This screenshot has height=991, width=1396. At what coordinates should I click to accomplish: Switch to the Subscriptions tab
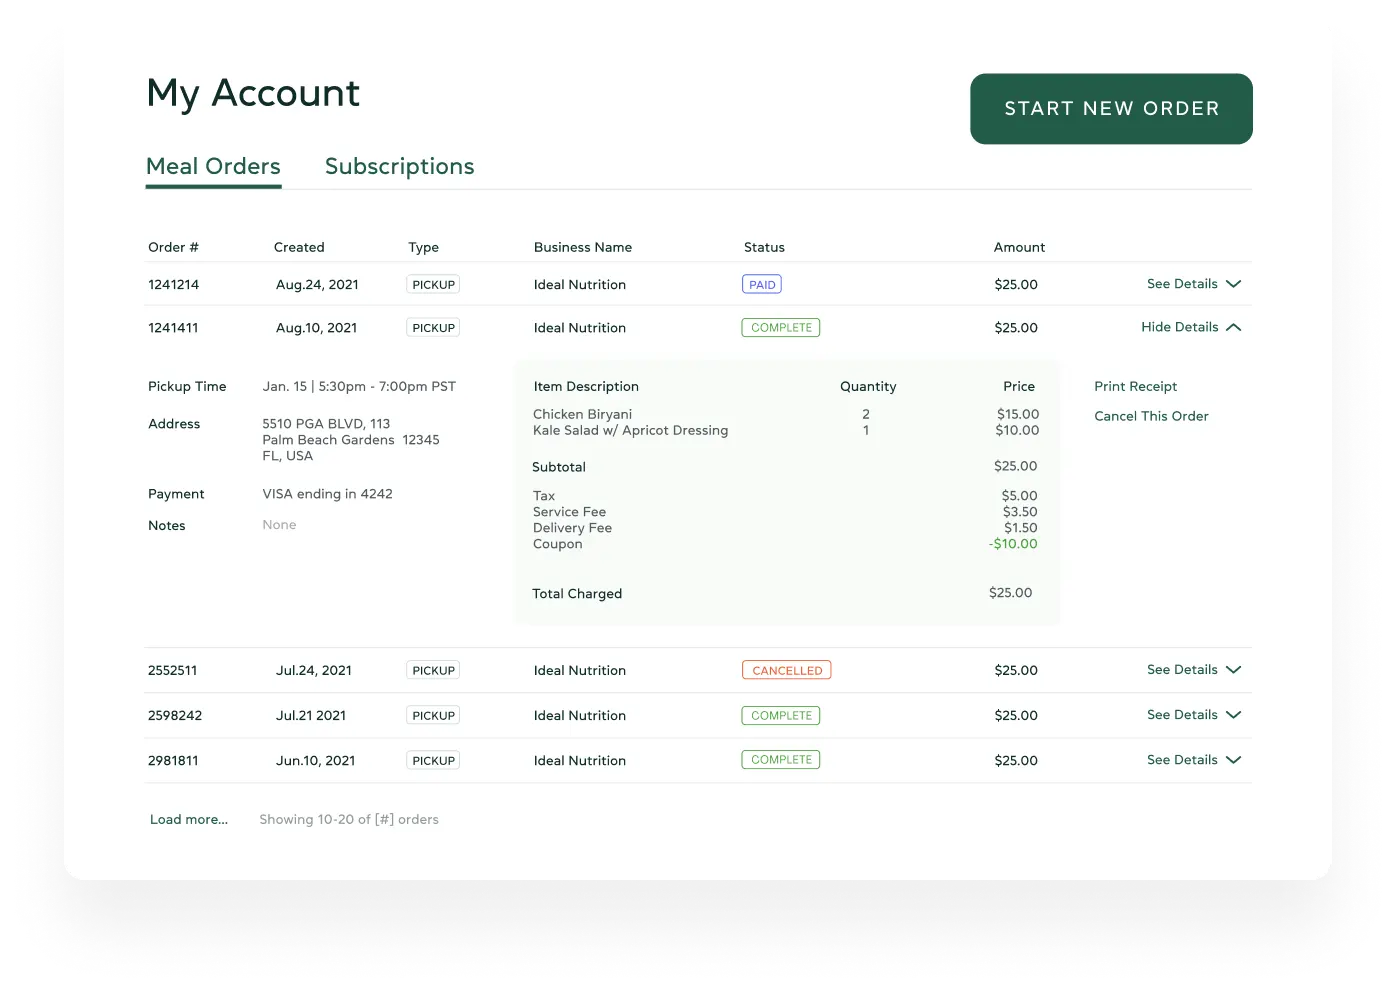[399, 166]
